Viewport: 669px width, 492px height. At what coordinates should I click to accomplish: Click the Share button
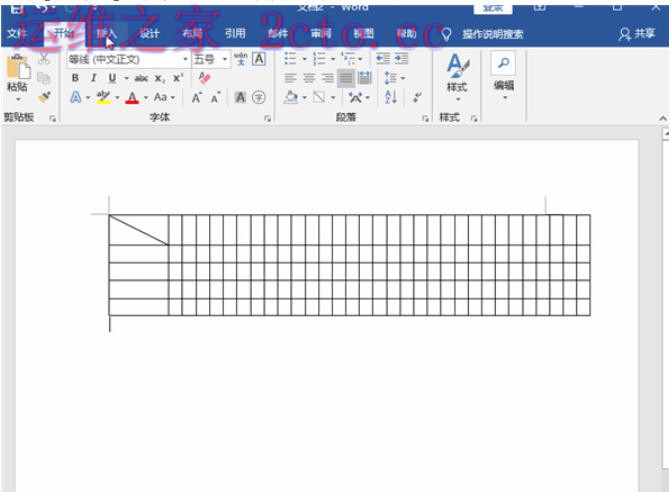[637, 33]
